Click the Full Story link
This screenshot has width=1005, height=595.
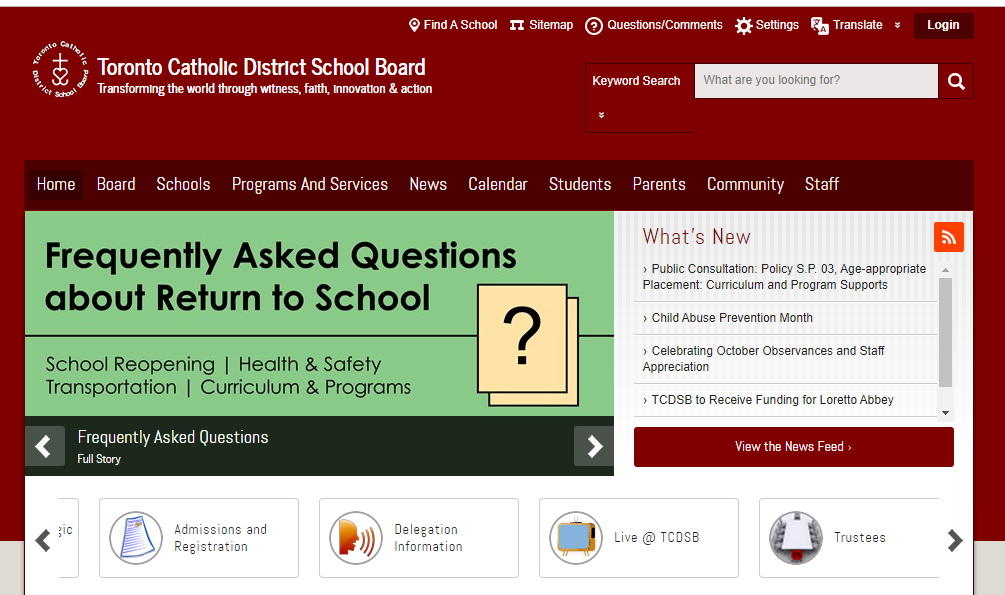[99, 459]
